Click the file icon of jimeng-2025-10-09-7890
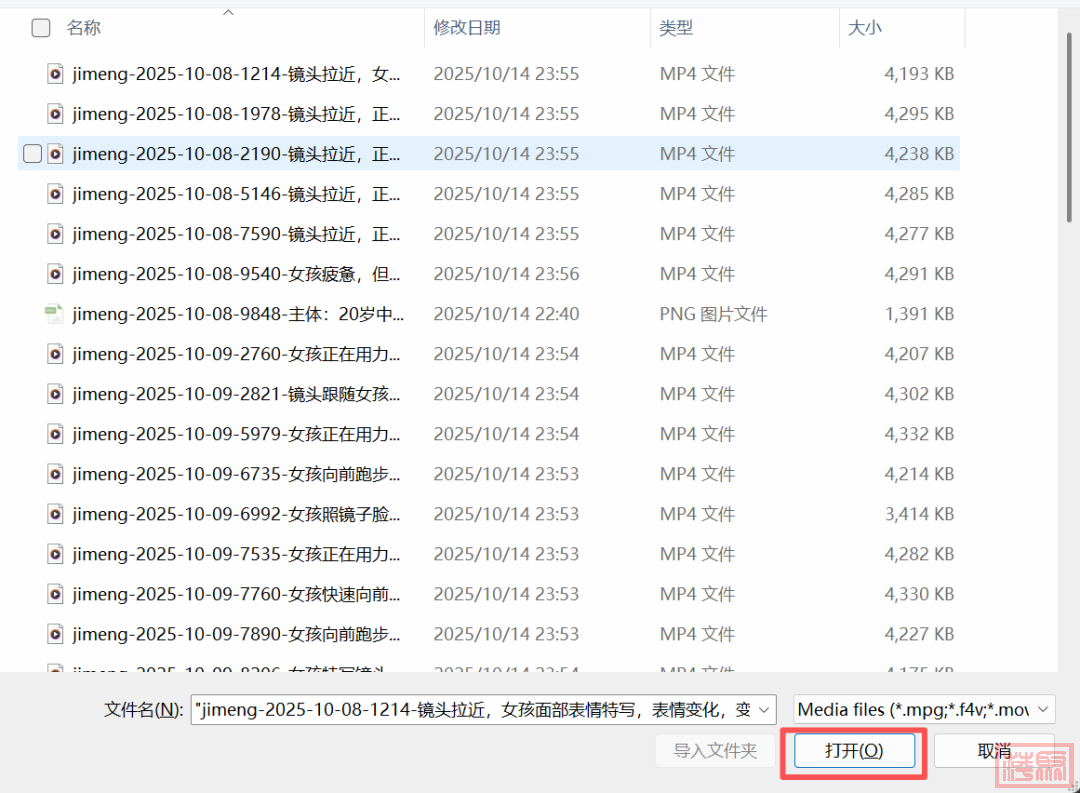 [56, 634]
